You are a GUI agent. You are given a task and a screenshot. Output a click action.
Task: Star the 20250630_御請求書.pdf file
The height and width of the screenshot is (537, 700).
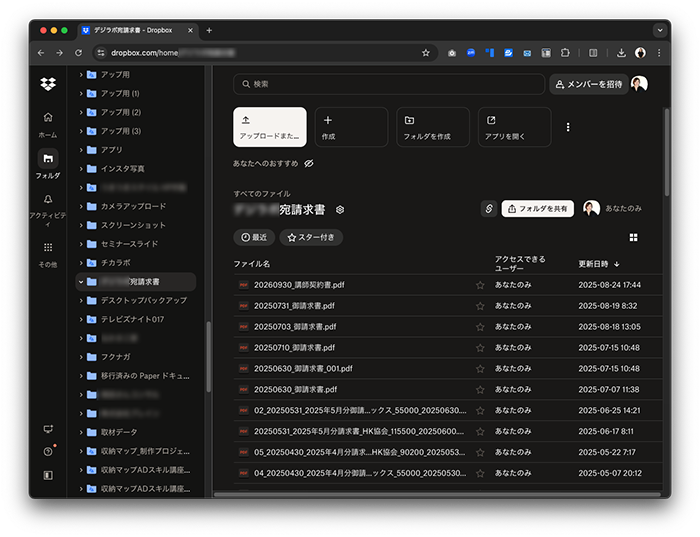pyautogui.click(x=480, y=390)
